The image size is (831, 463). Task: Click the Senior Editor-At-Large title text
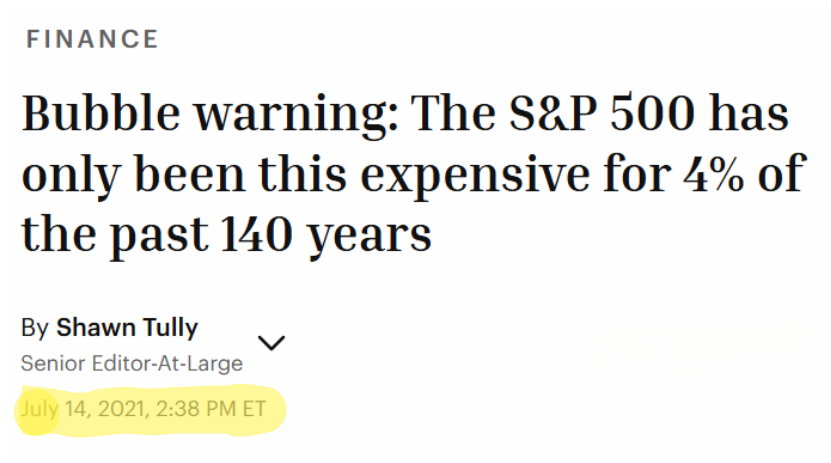[131, 363]
